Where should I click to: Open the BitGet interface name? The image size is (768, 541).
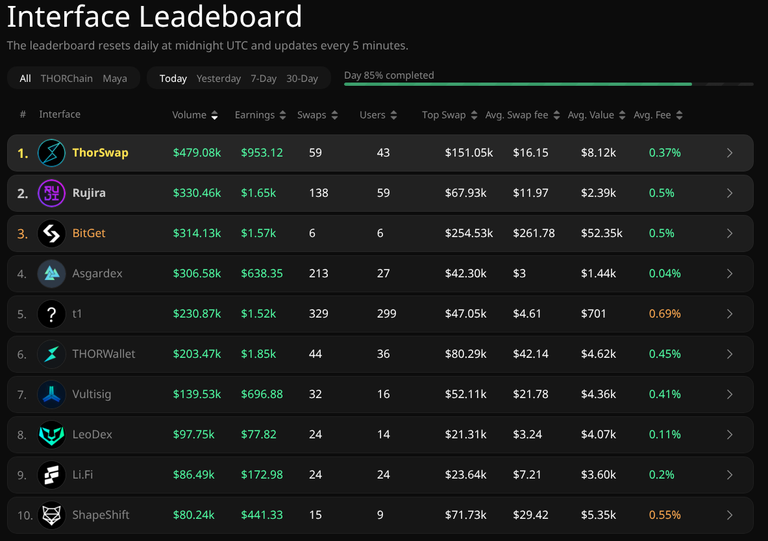89,233
